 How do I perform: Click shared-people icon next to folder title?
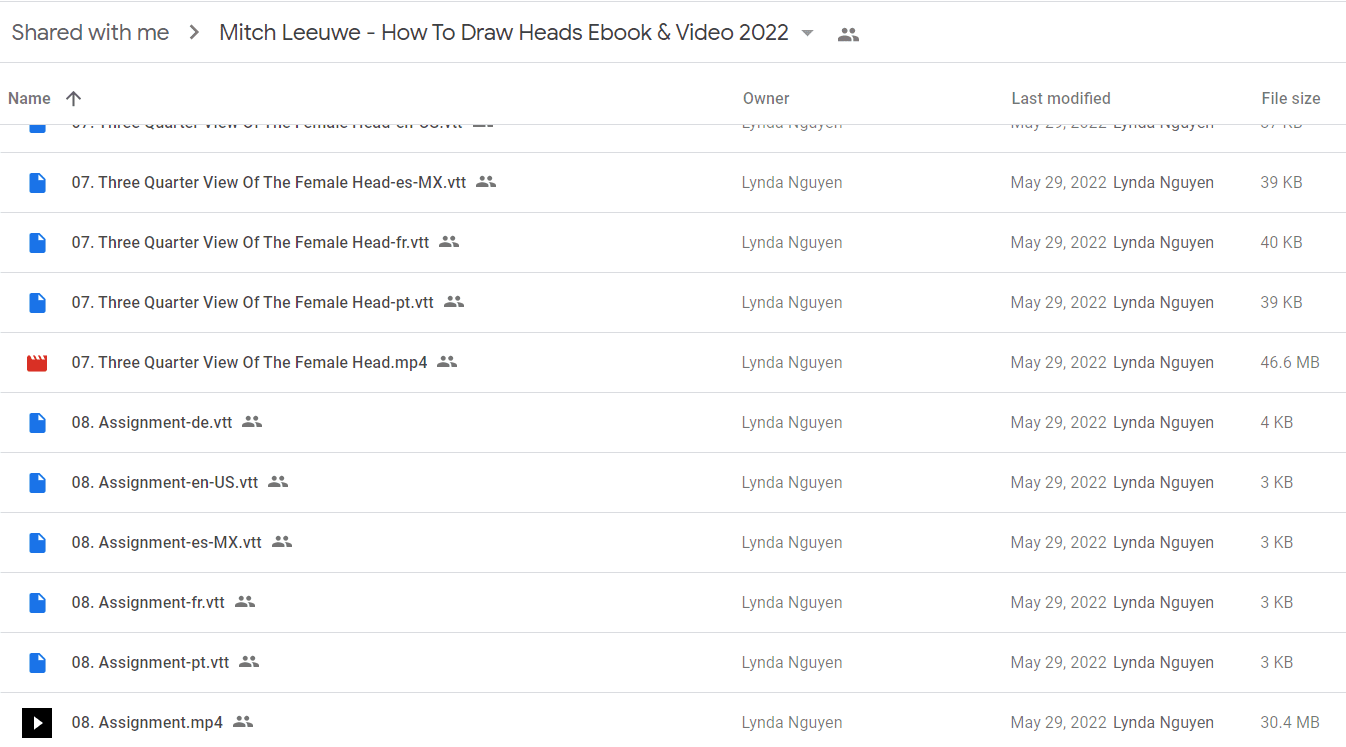[x=848, y=34]
